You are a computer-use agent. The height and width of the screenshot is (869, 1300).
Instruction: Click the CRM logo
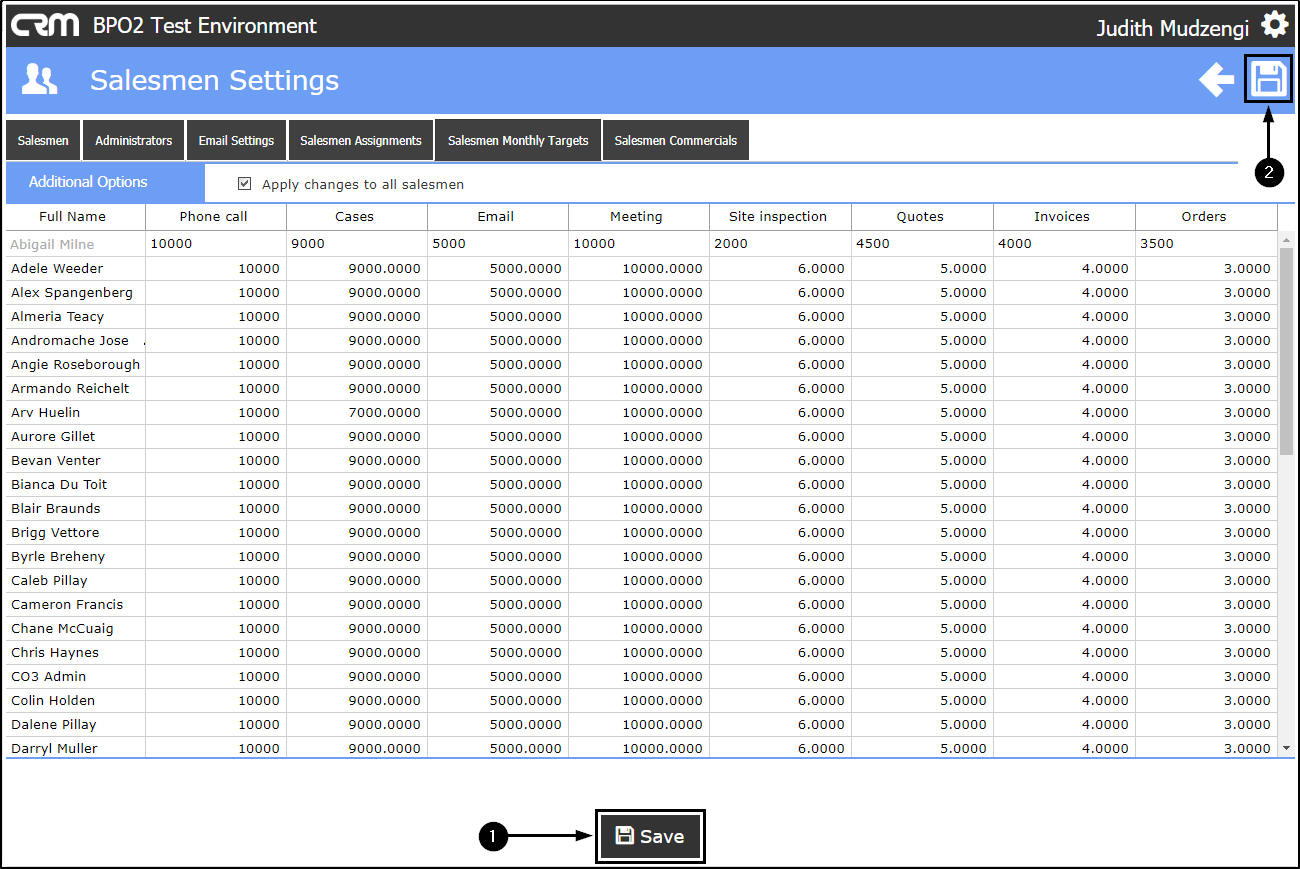coord(45,25)
